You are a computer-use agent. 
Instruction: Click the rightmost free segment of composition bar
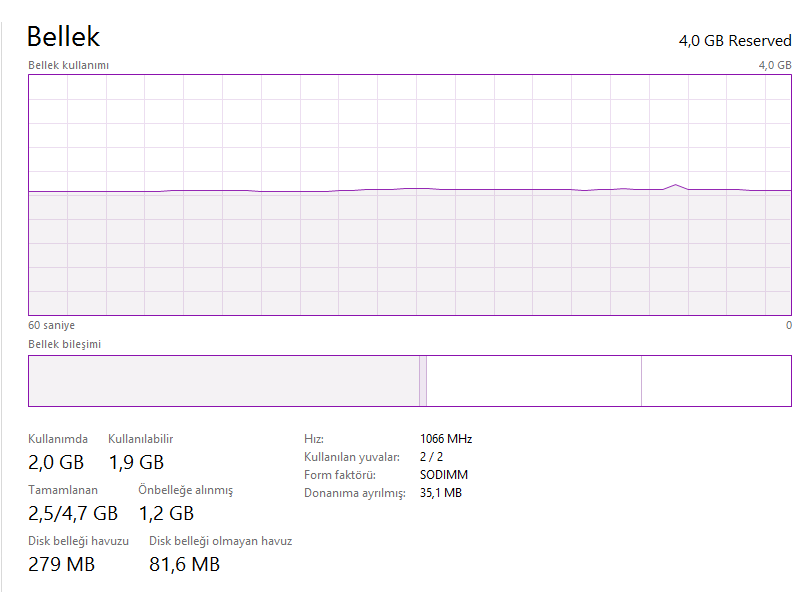click(x=715, y=381)
